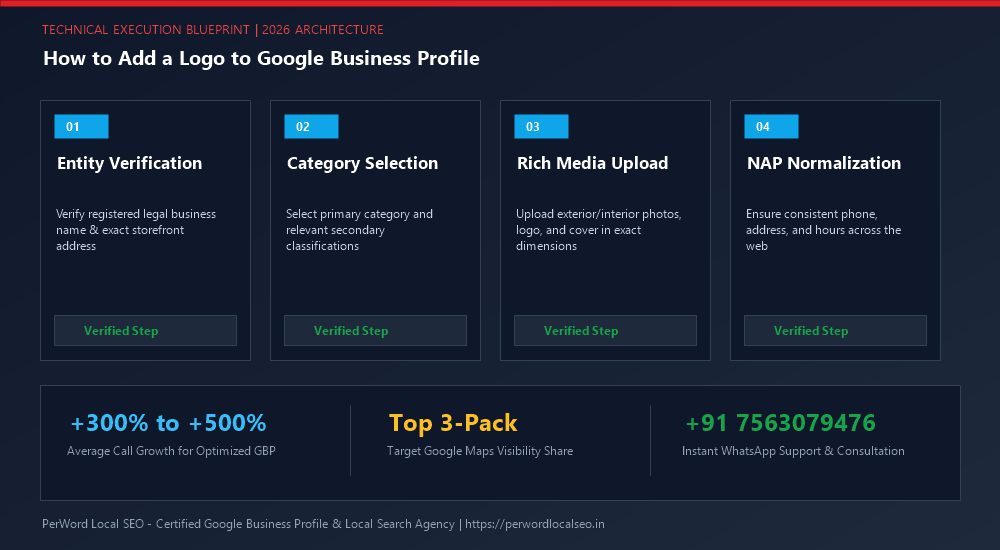
Task: Click the 03 step number badge
Action: coord(541,126)
